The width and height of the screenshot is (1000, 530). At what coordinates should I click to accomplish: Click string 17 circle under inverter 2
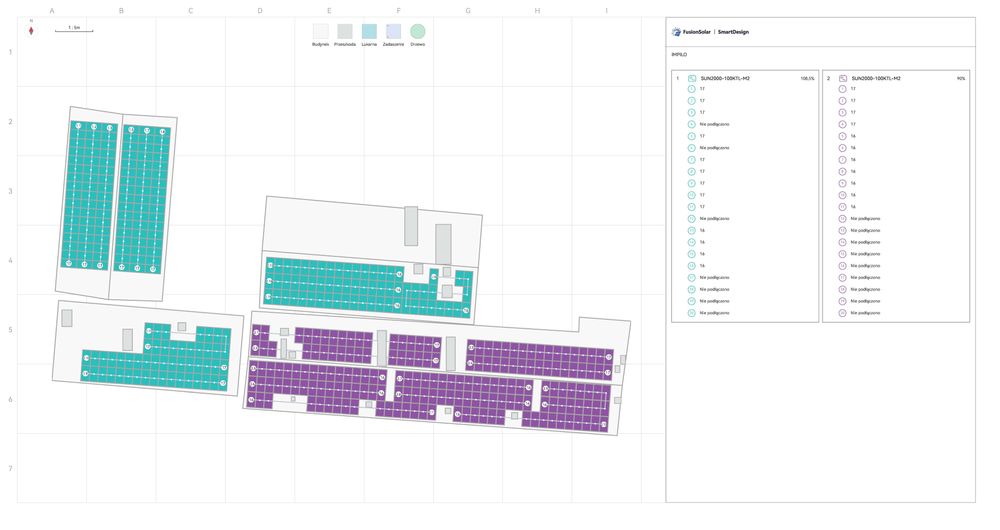point(842,278)
